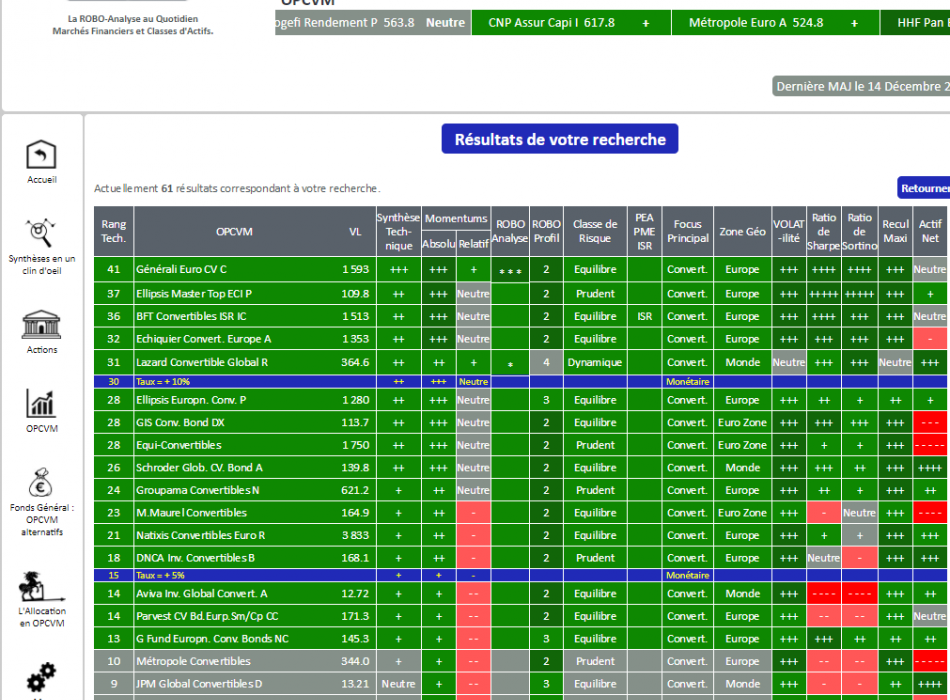Select Groupama Convertibles N fund
The image size is (950, 700).
point(198,490)
